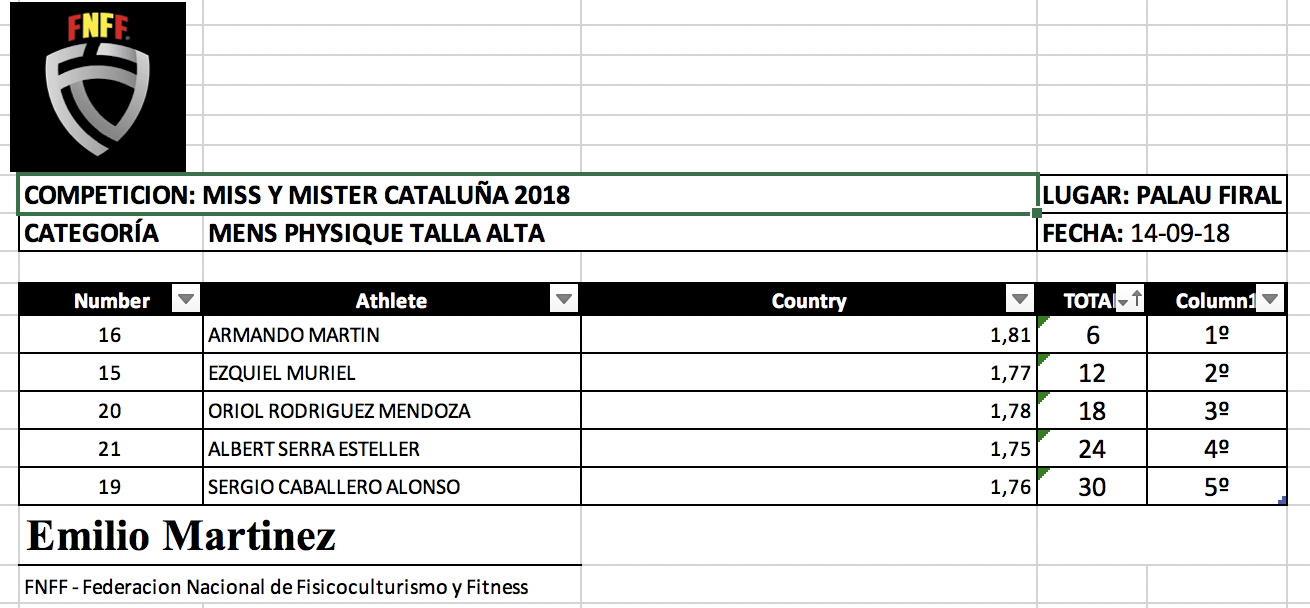Open the Column1 filter dropdown
Image resolution: width=1310 pixels, height=608 pixels.
point(1269,299)
